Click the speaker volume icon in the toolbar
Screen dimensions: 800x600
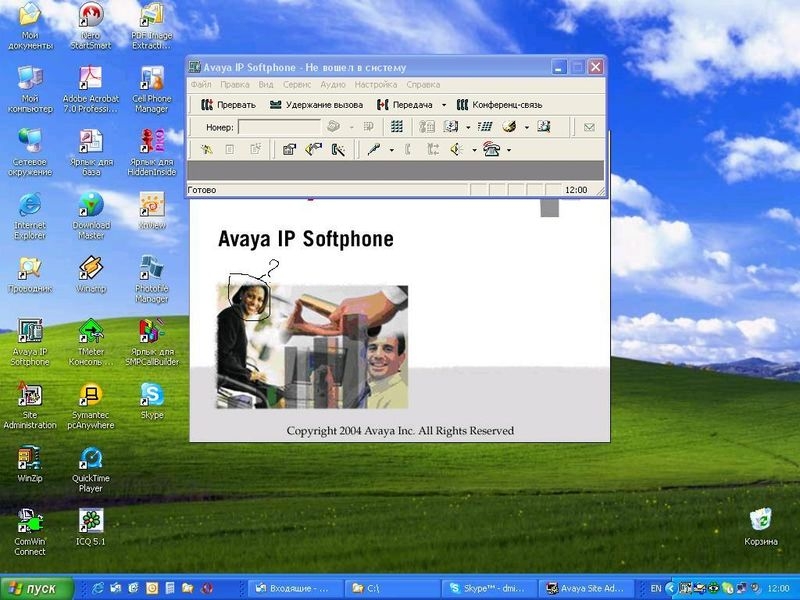[456, 150]
